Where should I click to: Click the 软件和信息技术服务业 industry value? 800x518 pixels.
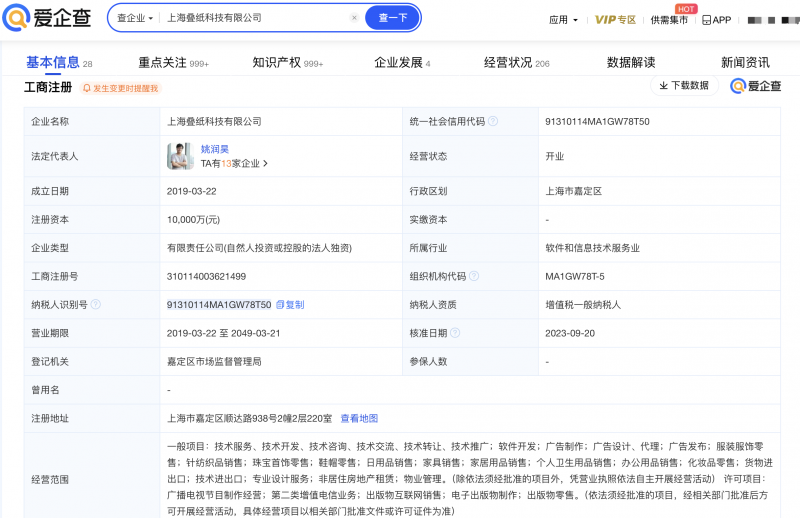592,248
